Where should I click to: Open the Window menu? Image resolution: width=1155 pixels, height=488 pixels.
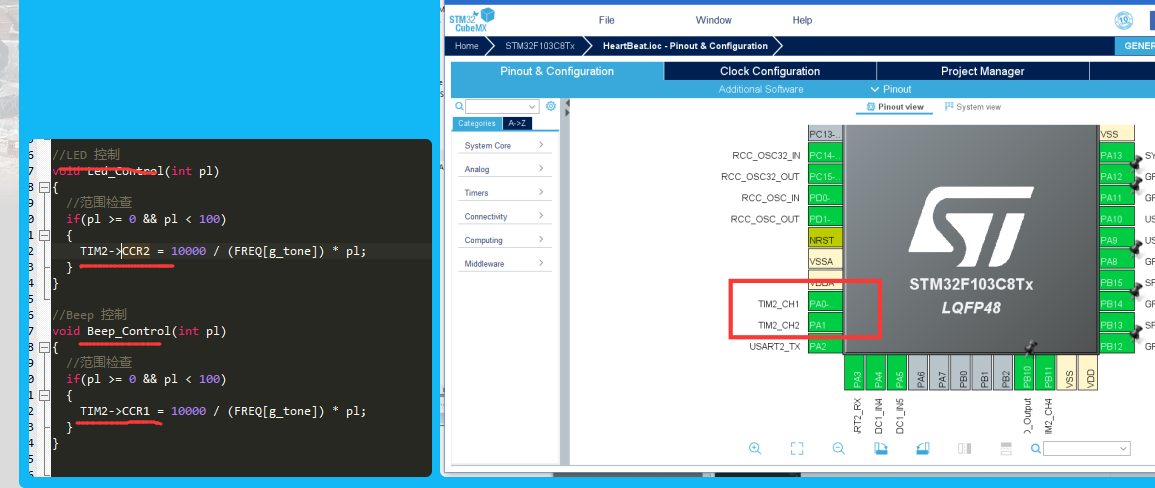pyautogui.click(x=714, y=20)
